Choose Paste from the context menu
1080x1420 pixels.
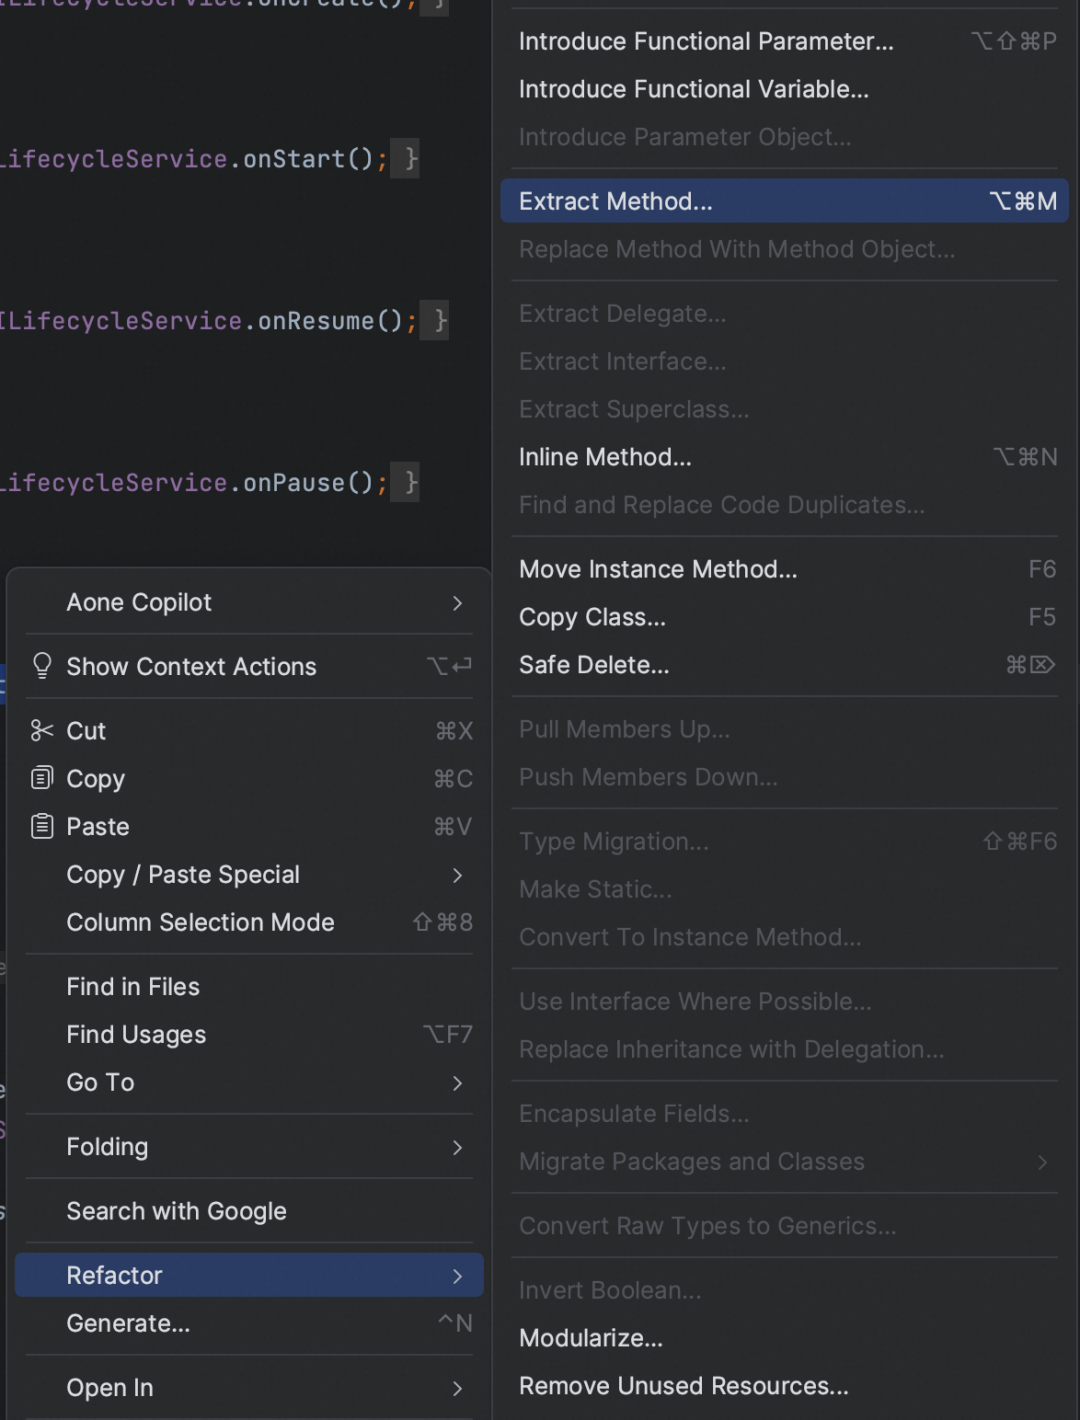coord(249,827)
